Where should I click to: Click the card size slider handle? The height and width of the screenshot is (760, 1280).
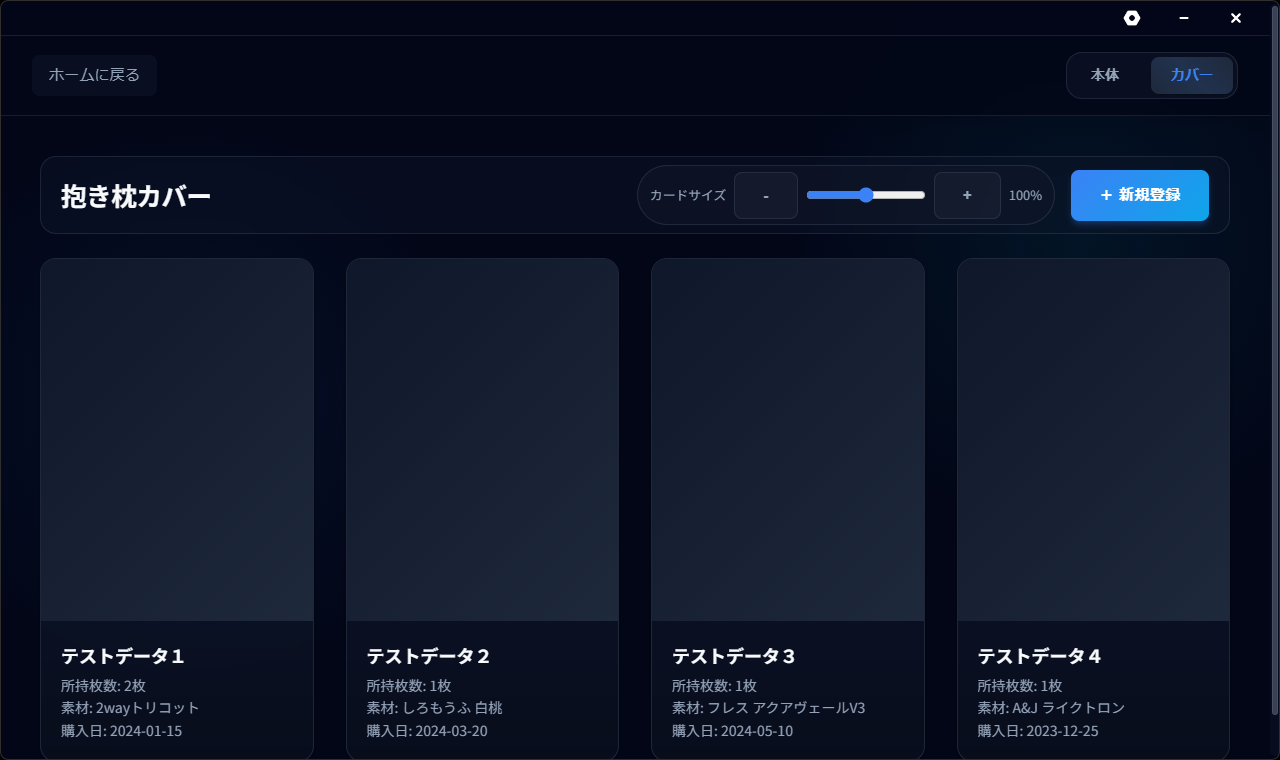click(866, 195)
